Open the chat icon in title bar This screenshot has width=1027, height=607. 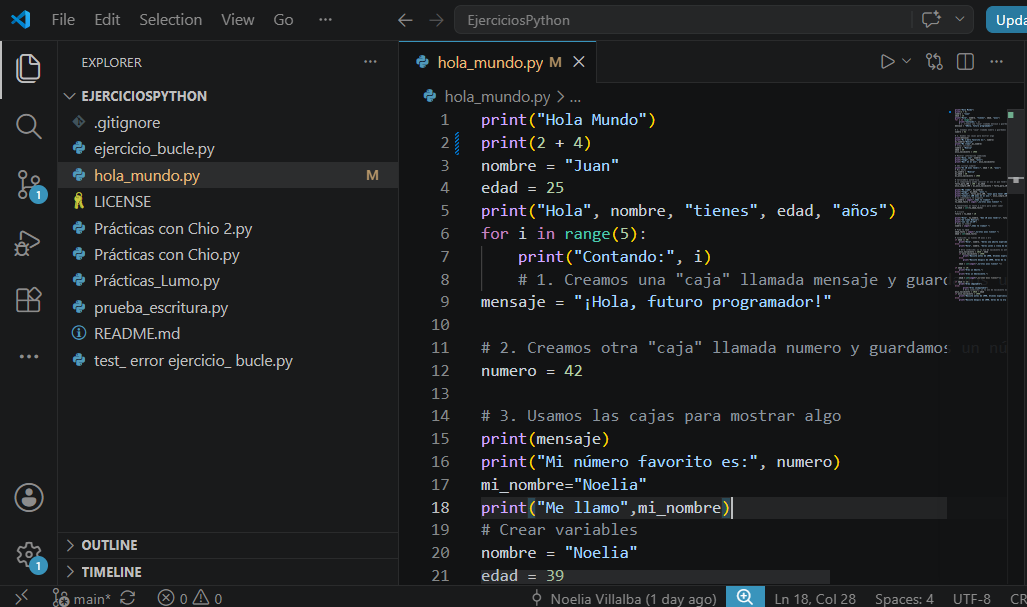[x=931, y=20]
